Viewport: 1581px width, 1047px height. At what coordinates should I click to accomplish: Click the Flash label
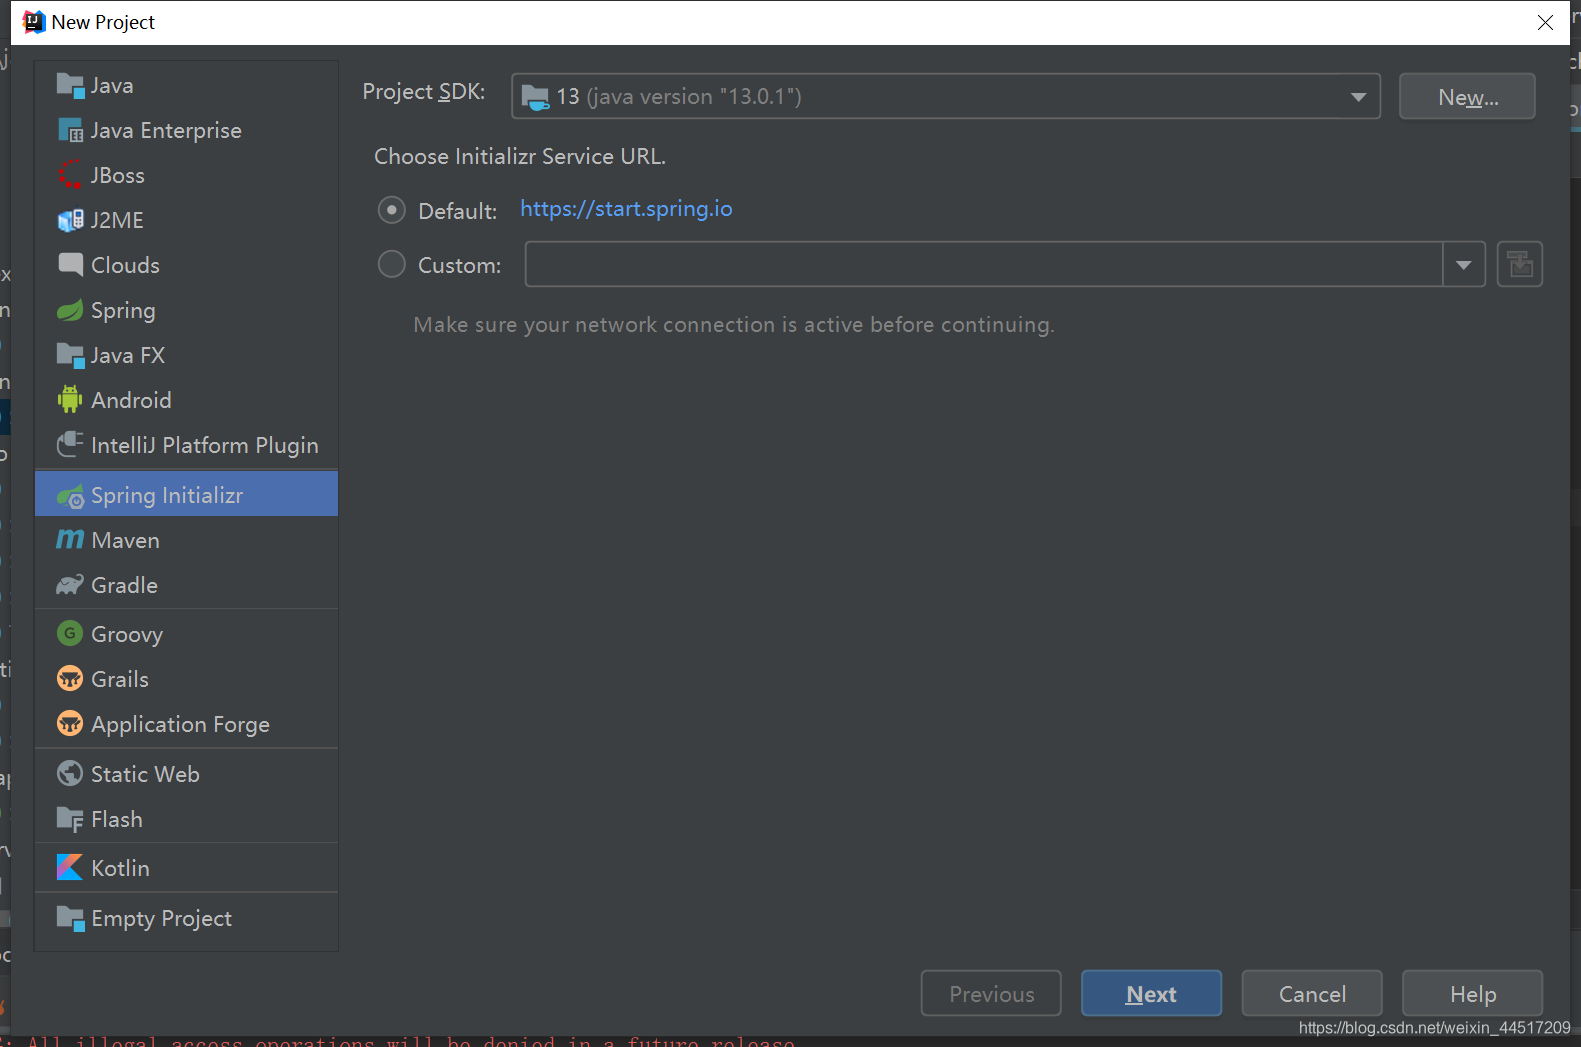[x=117, y=819]
